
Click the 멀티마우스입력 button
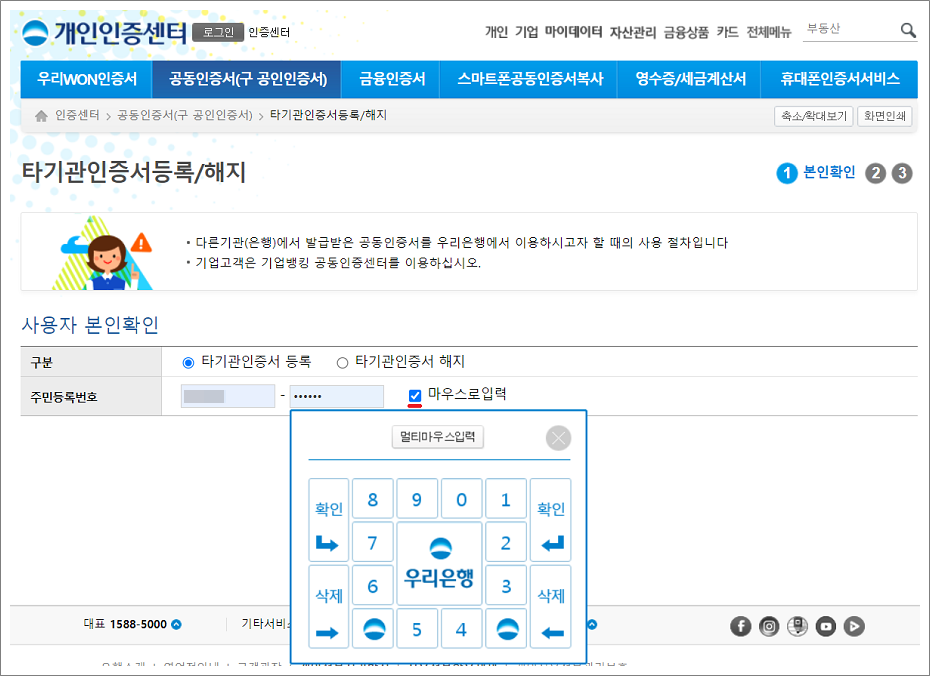coord(438,437)
